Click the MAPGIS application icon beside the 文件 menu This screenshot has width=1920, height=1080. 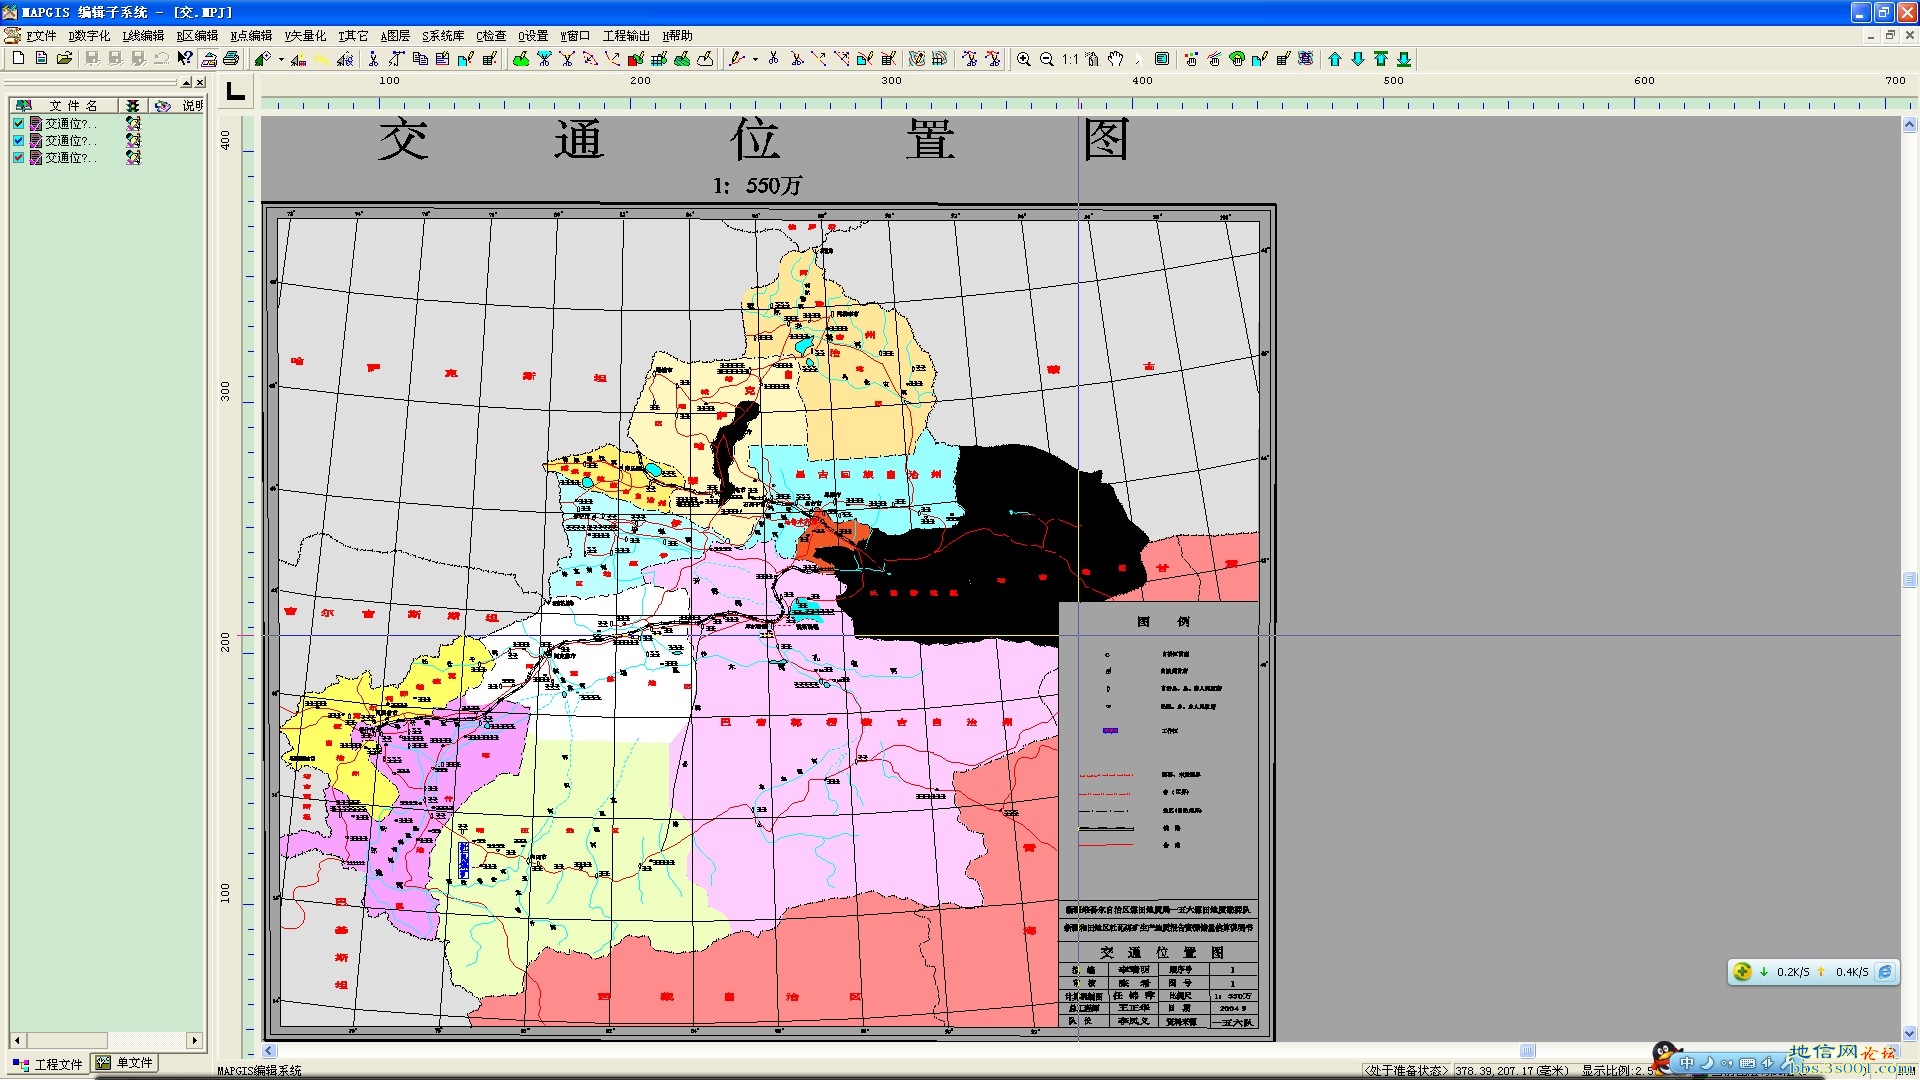point(12,35)
